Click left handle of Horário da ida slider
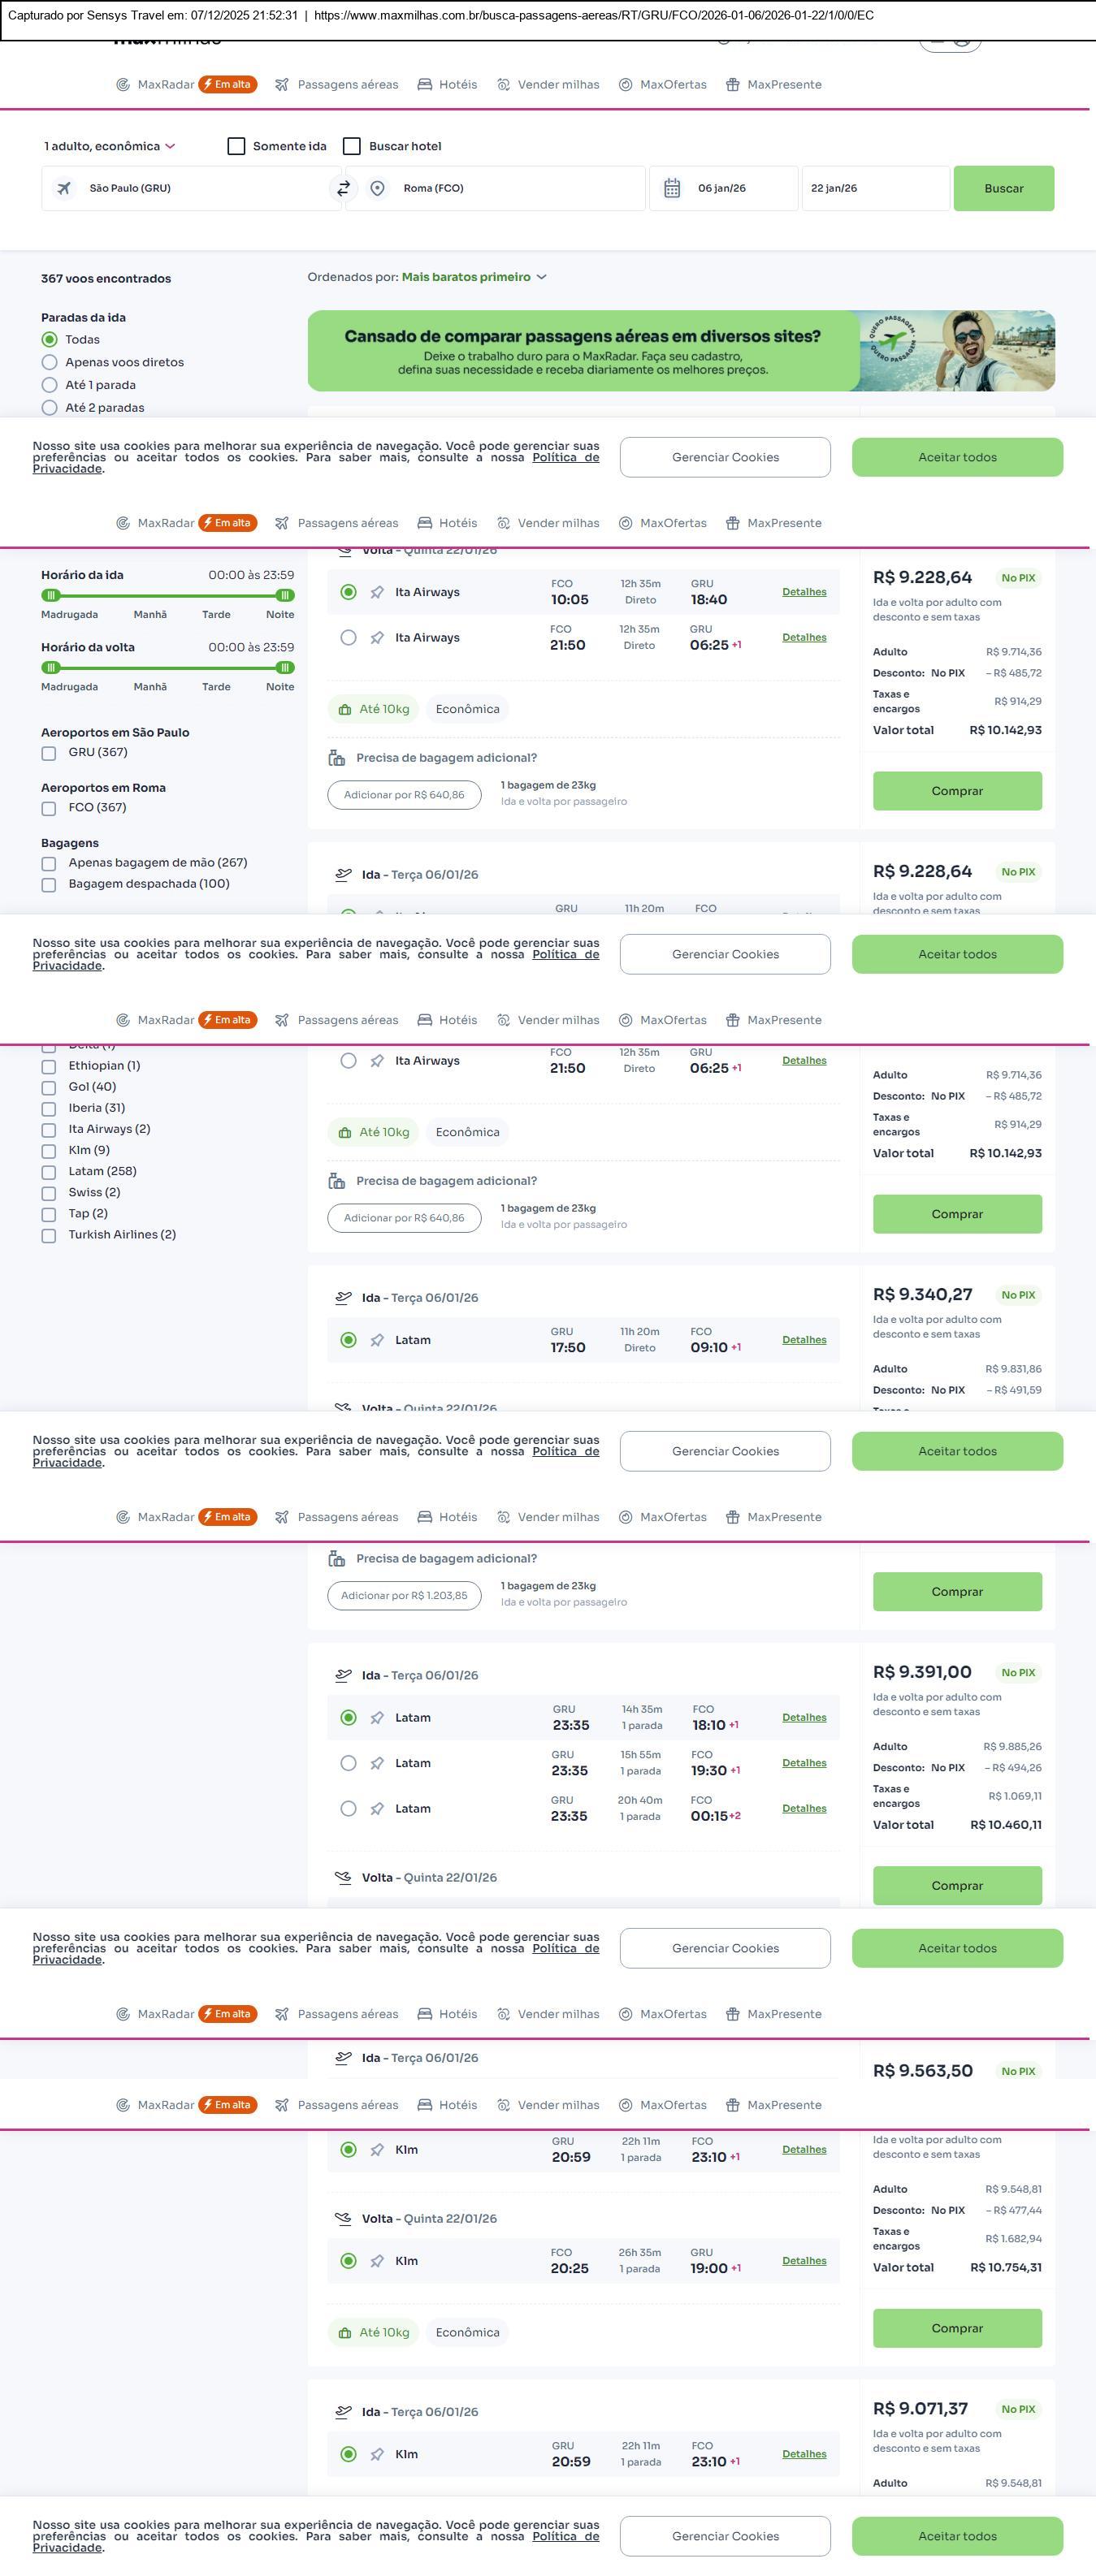The height and width of the screenshot is (2576, 1096). (x=51, y=595)
